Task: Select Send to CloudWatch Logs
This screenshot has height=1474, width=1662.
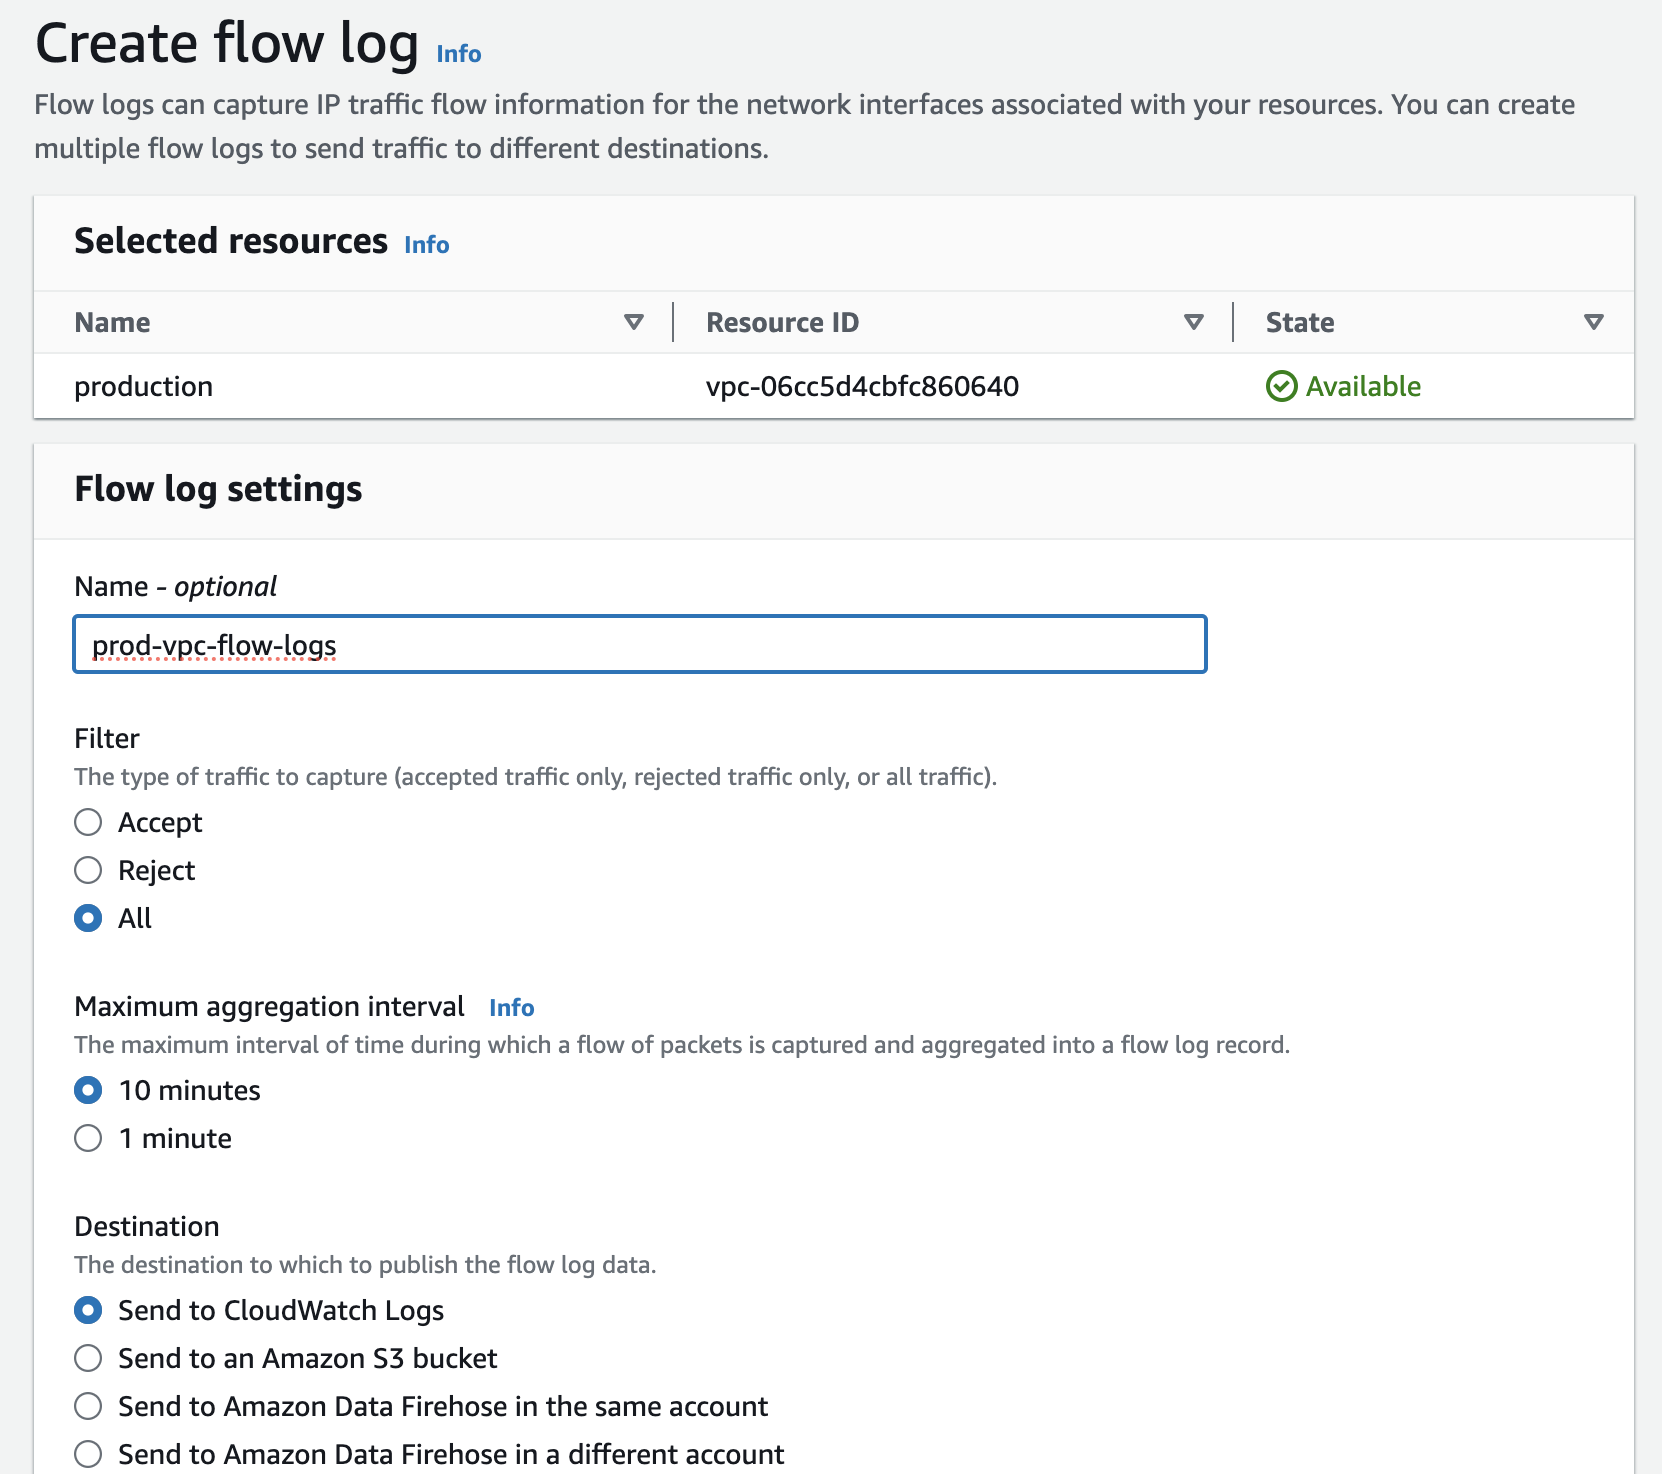Action: [88, 1310]
